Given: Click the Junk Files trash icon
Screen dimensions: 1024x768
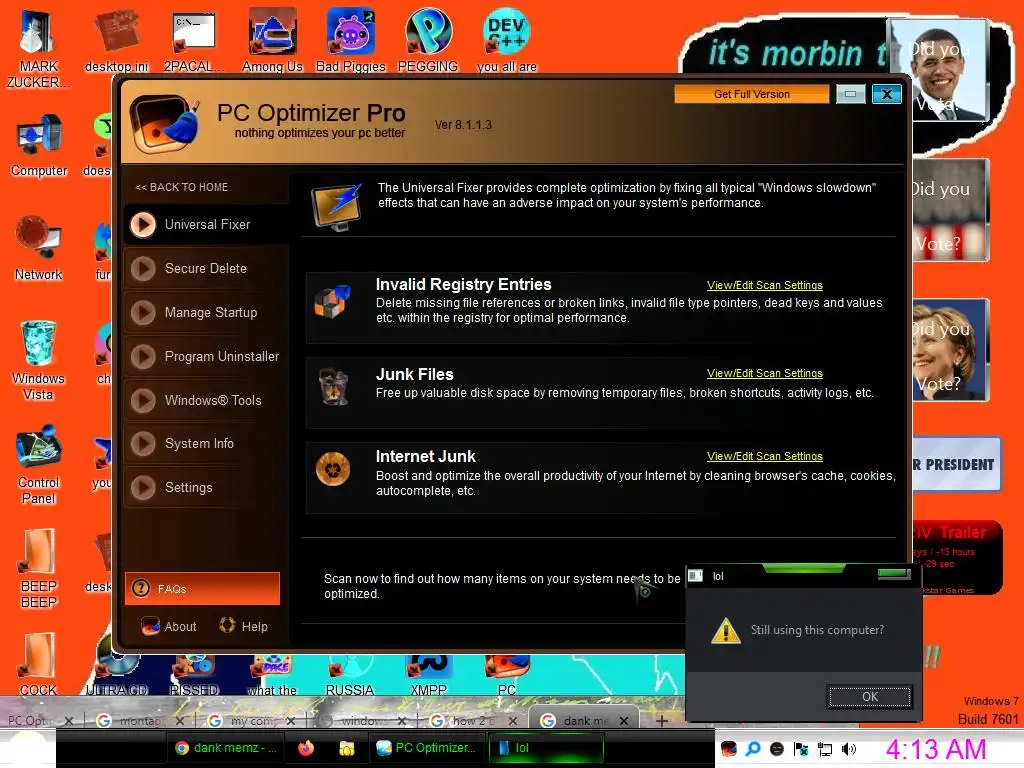Looking at the screenshot, I should 333,386.
